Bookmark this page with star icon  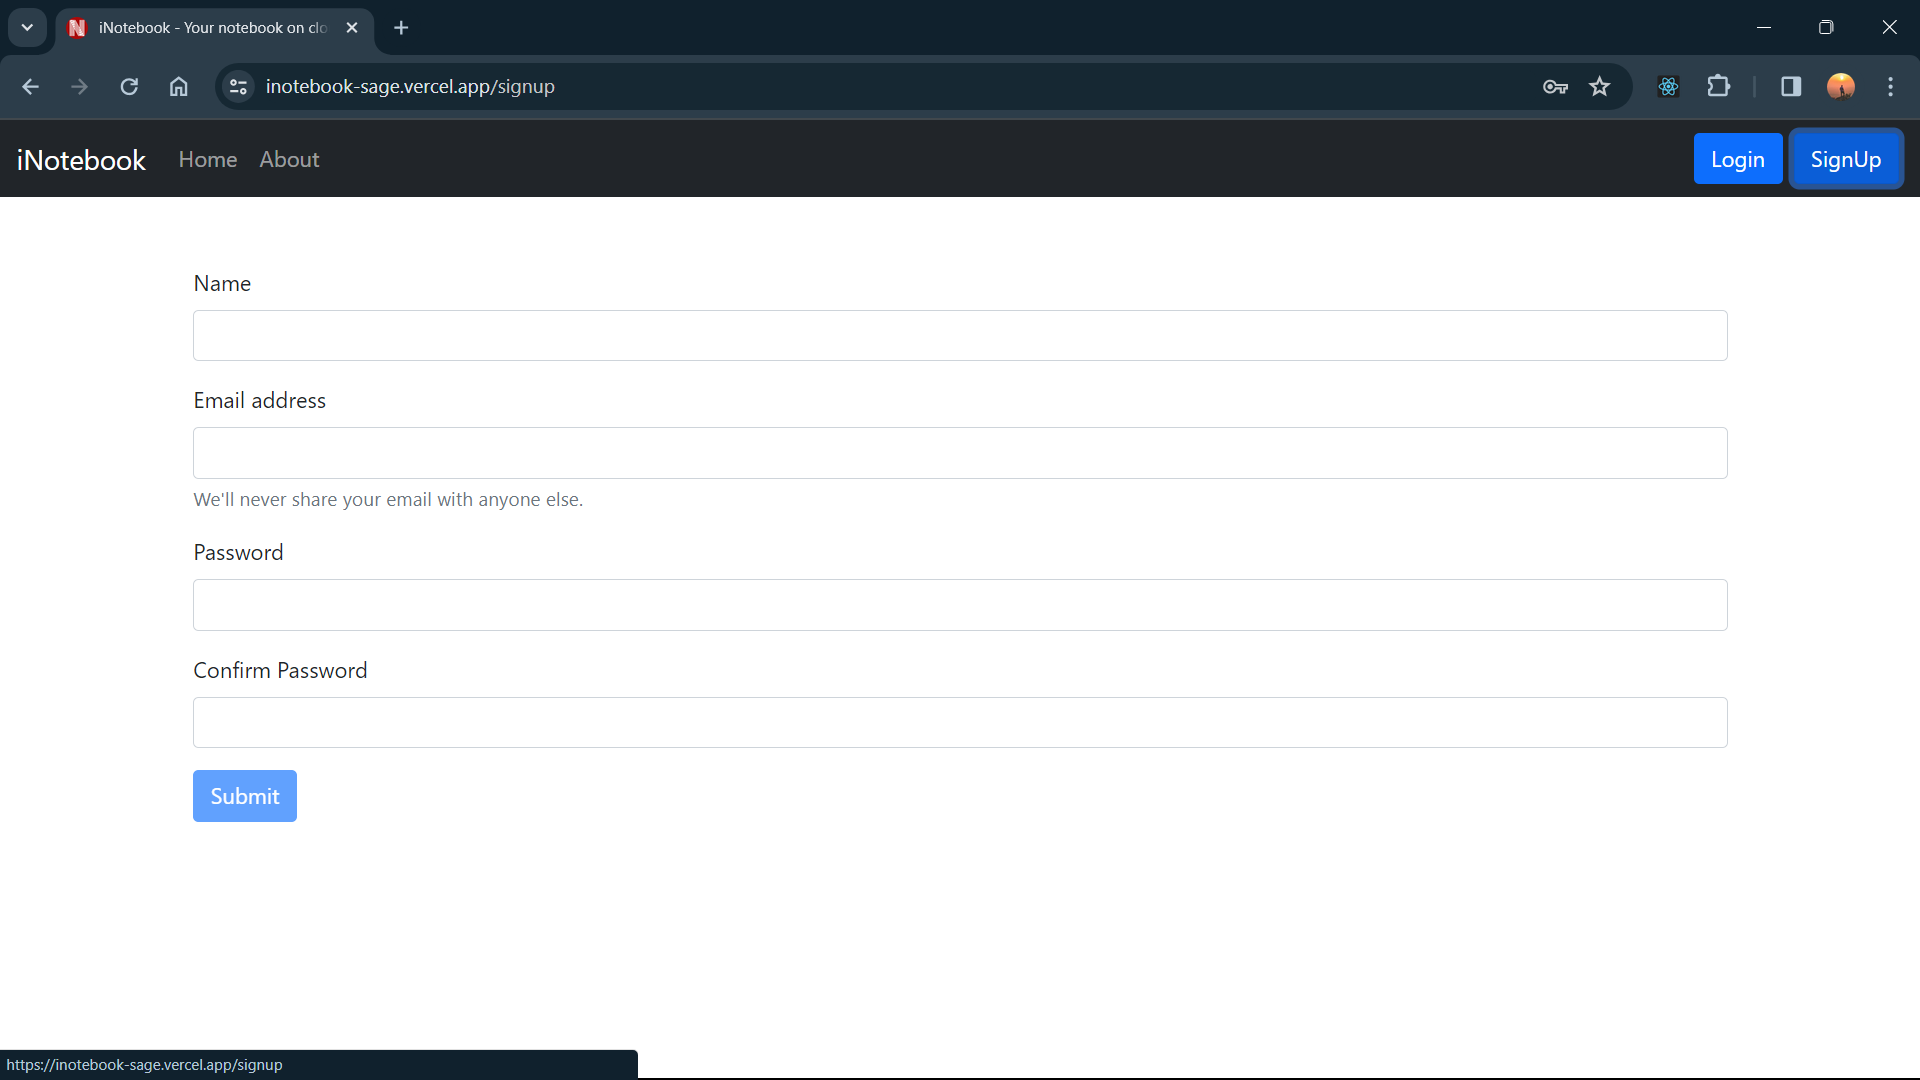point(1600,87)
